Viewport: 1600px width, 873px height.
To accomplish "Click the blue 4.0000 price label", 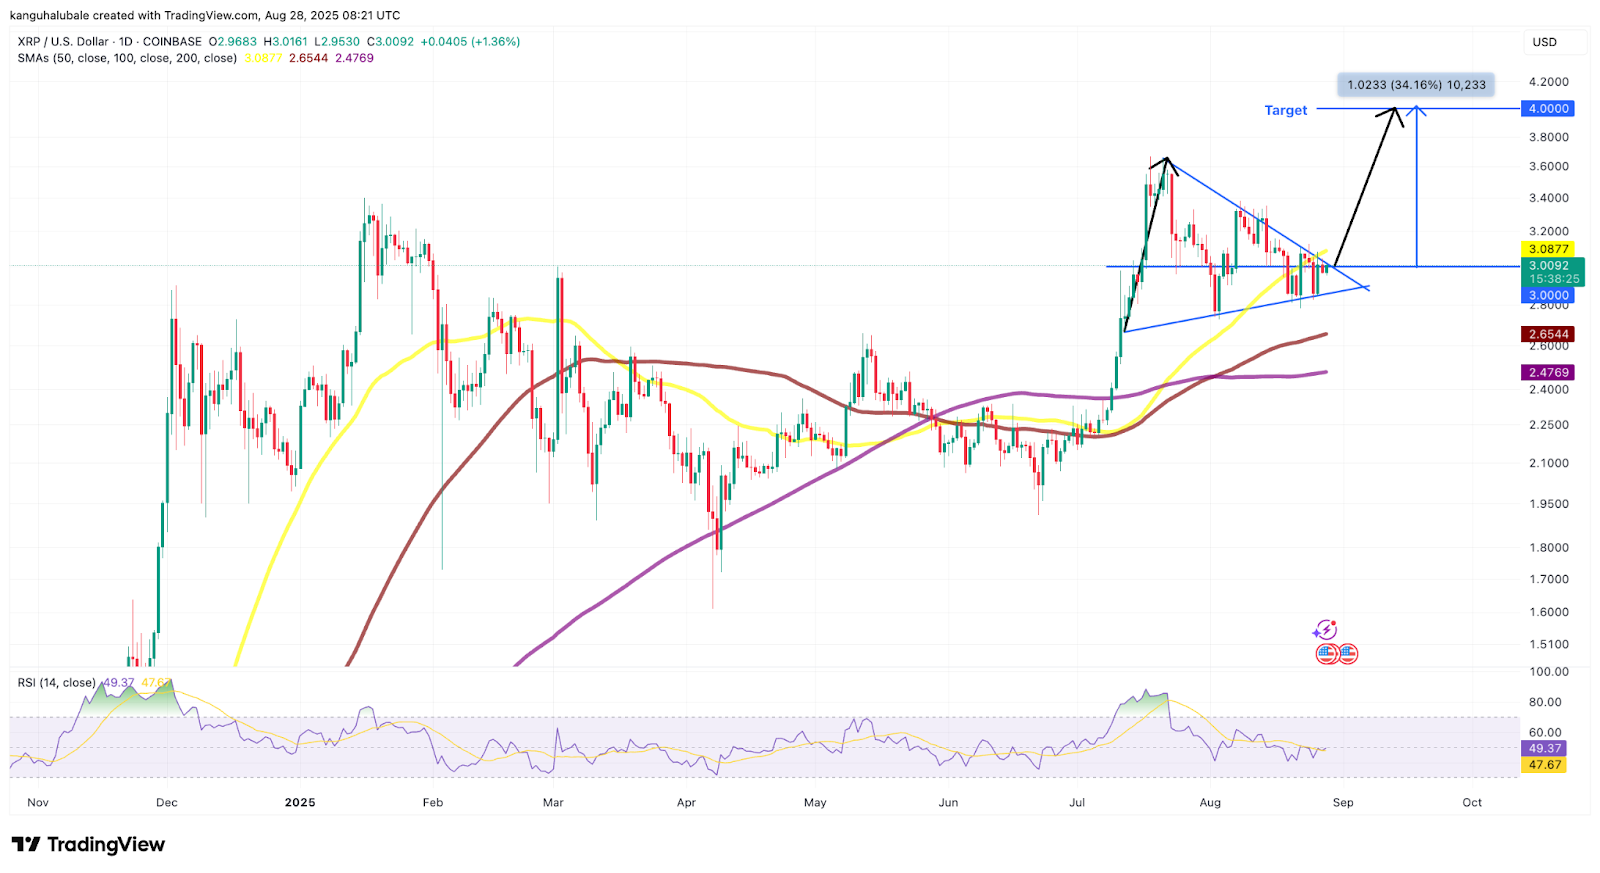I will [x=1548, y=108].
